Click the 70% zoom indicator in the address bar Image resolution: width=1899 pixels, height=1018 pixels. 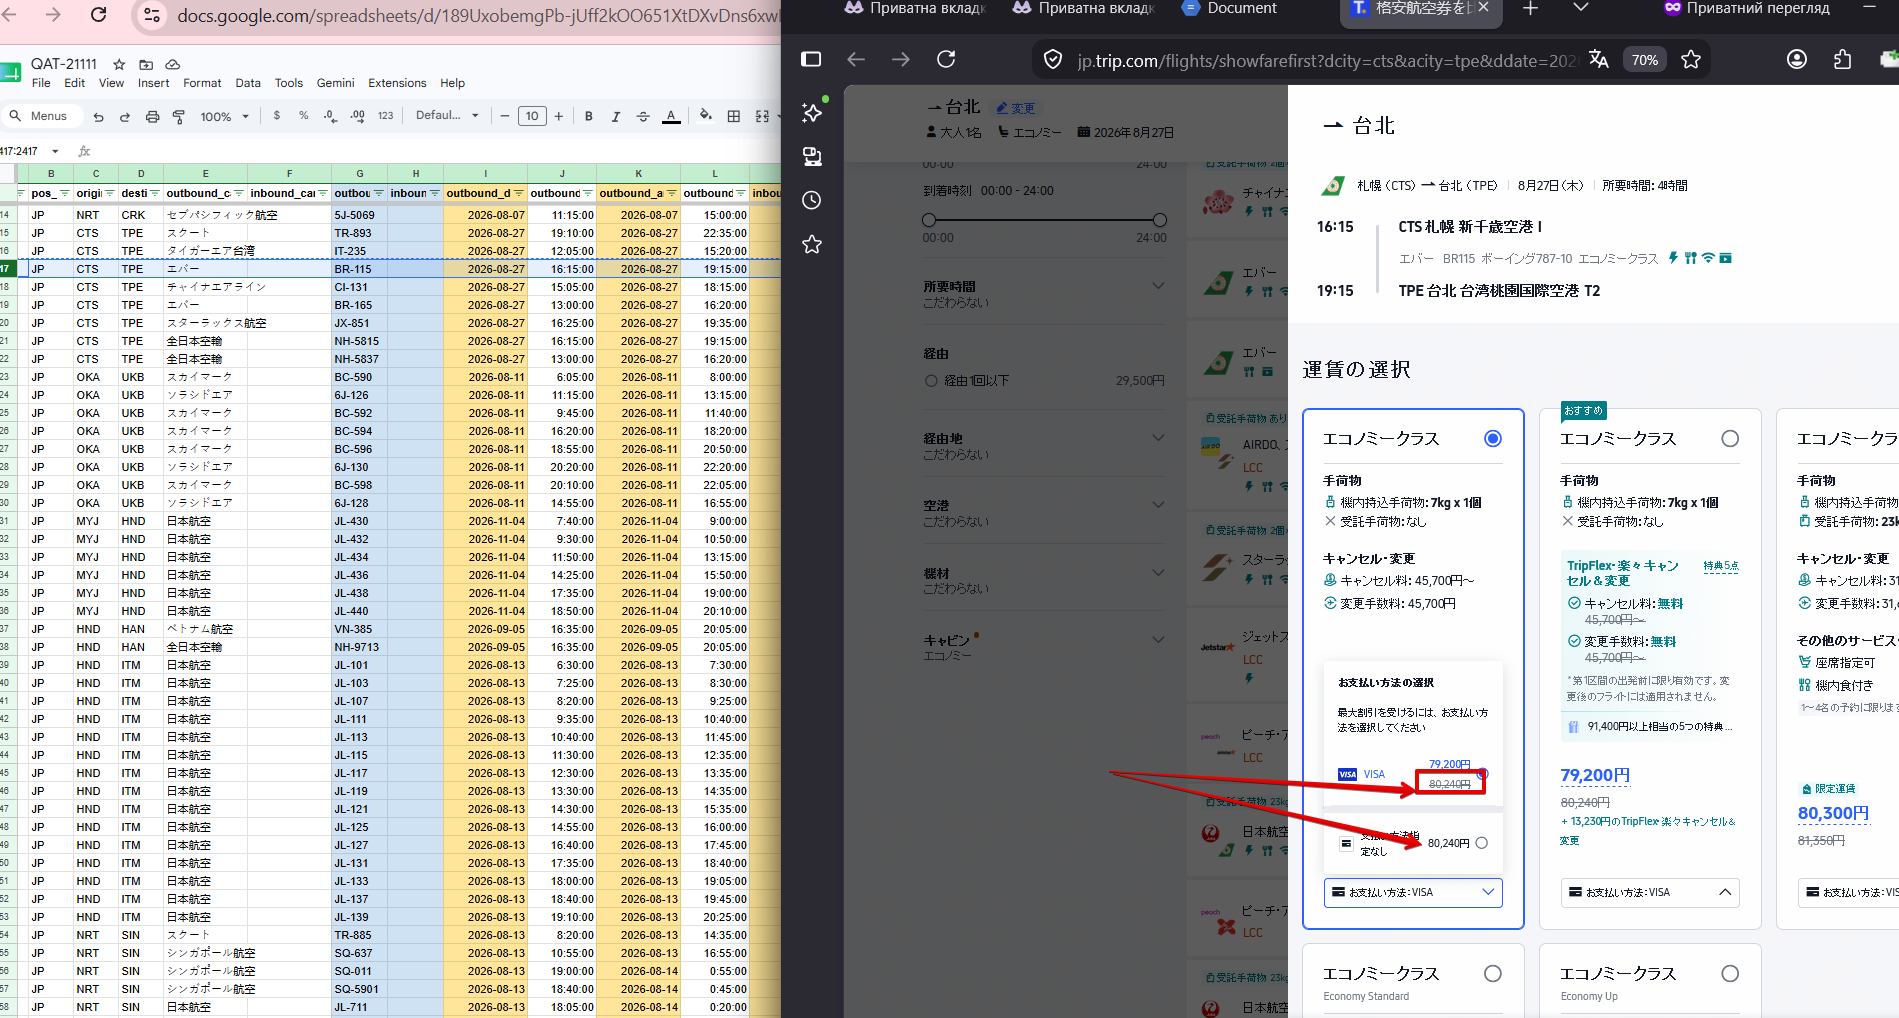[1645, 60]
